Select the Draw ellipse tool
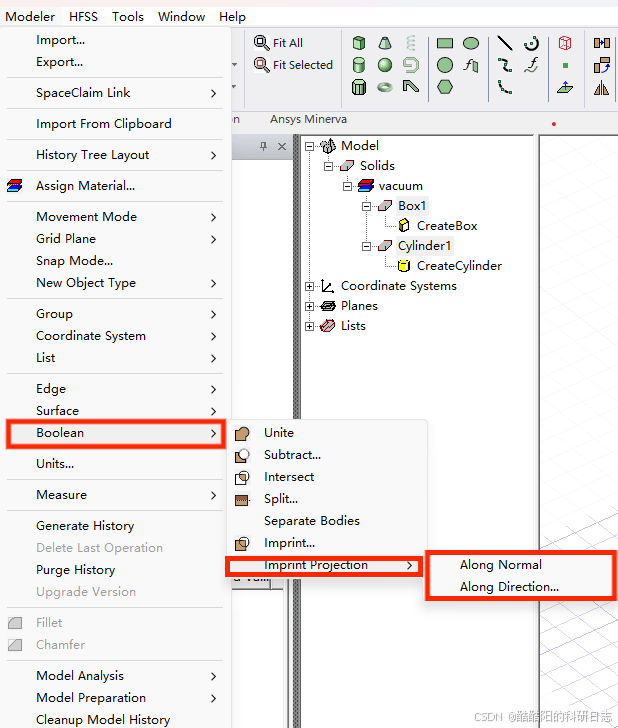Screen dimensions: 618x728 471,44
